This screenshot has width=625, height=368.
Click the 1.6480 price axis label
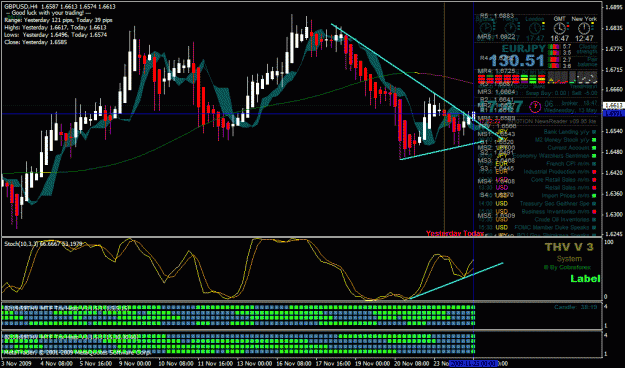(x=613, y=152)
